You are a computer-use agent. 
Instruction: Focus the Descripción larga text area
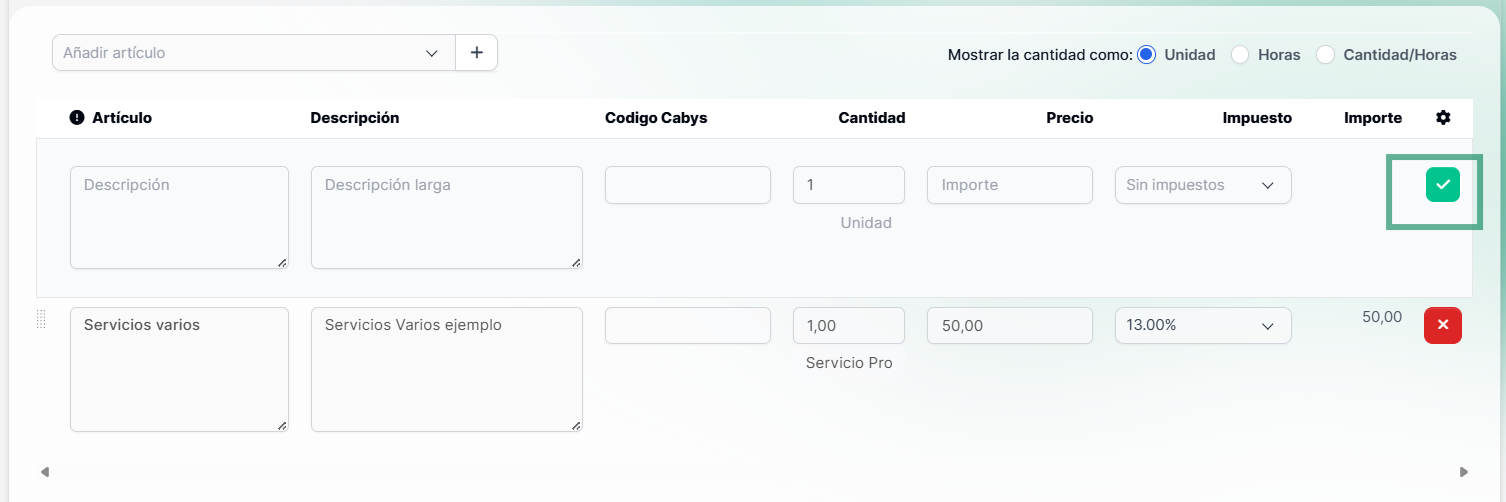pos(447,217)
